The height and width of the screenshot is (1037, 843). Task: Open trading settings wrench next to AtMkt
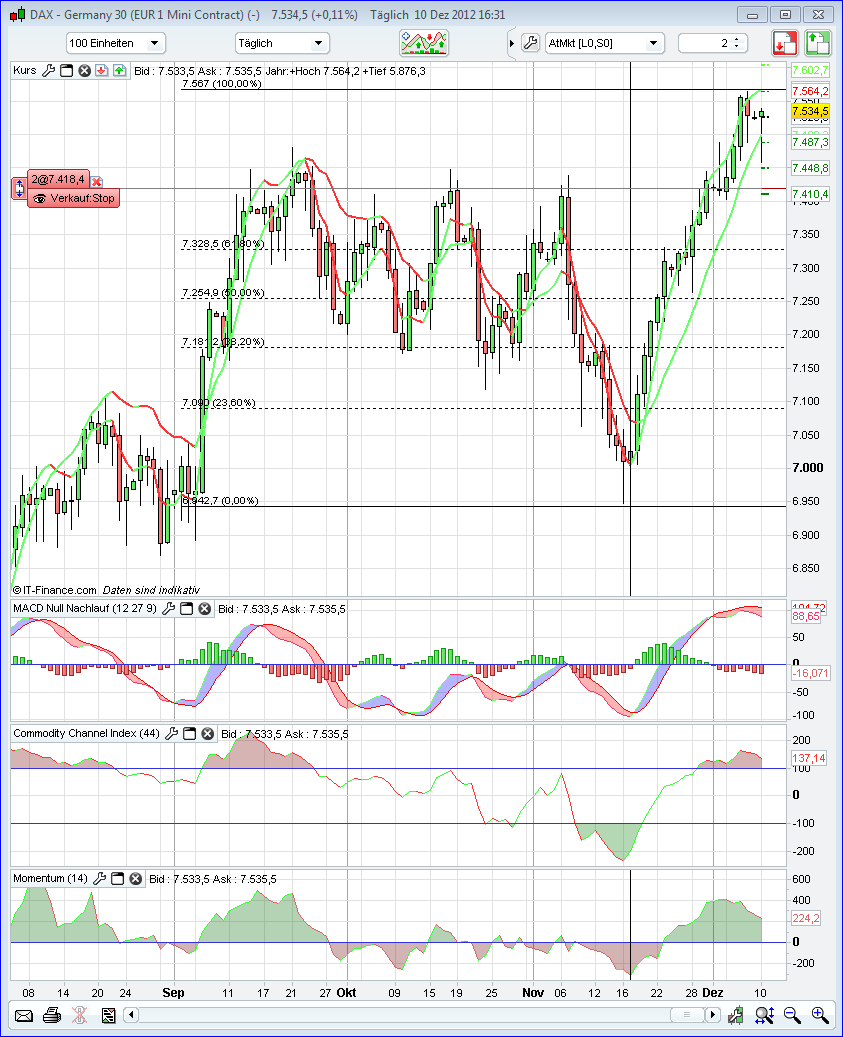(530, 43)
